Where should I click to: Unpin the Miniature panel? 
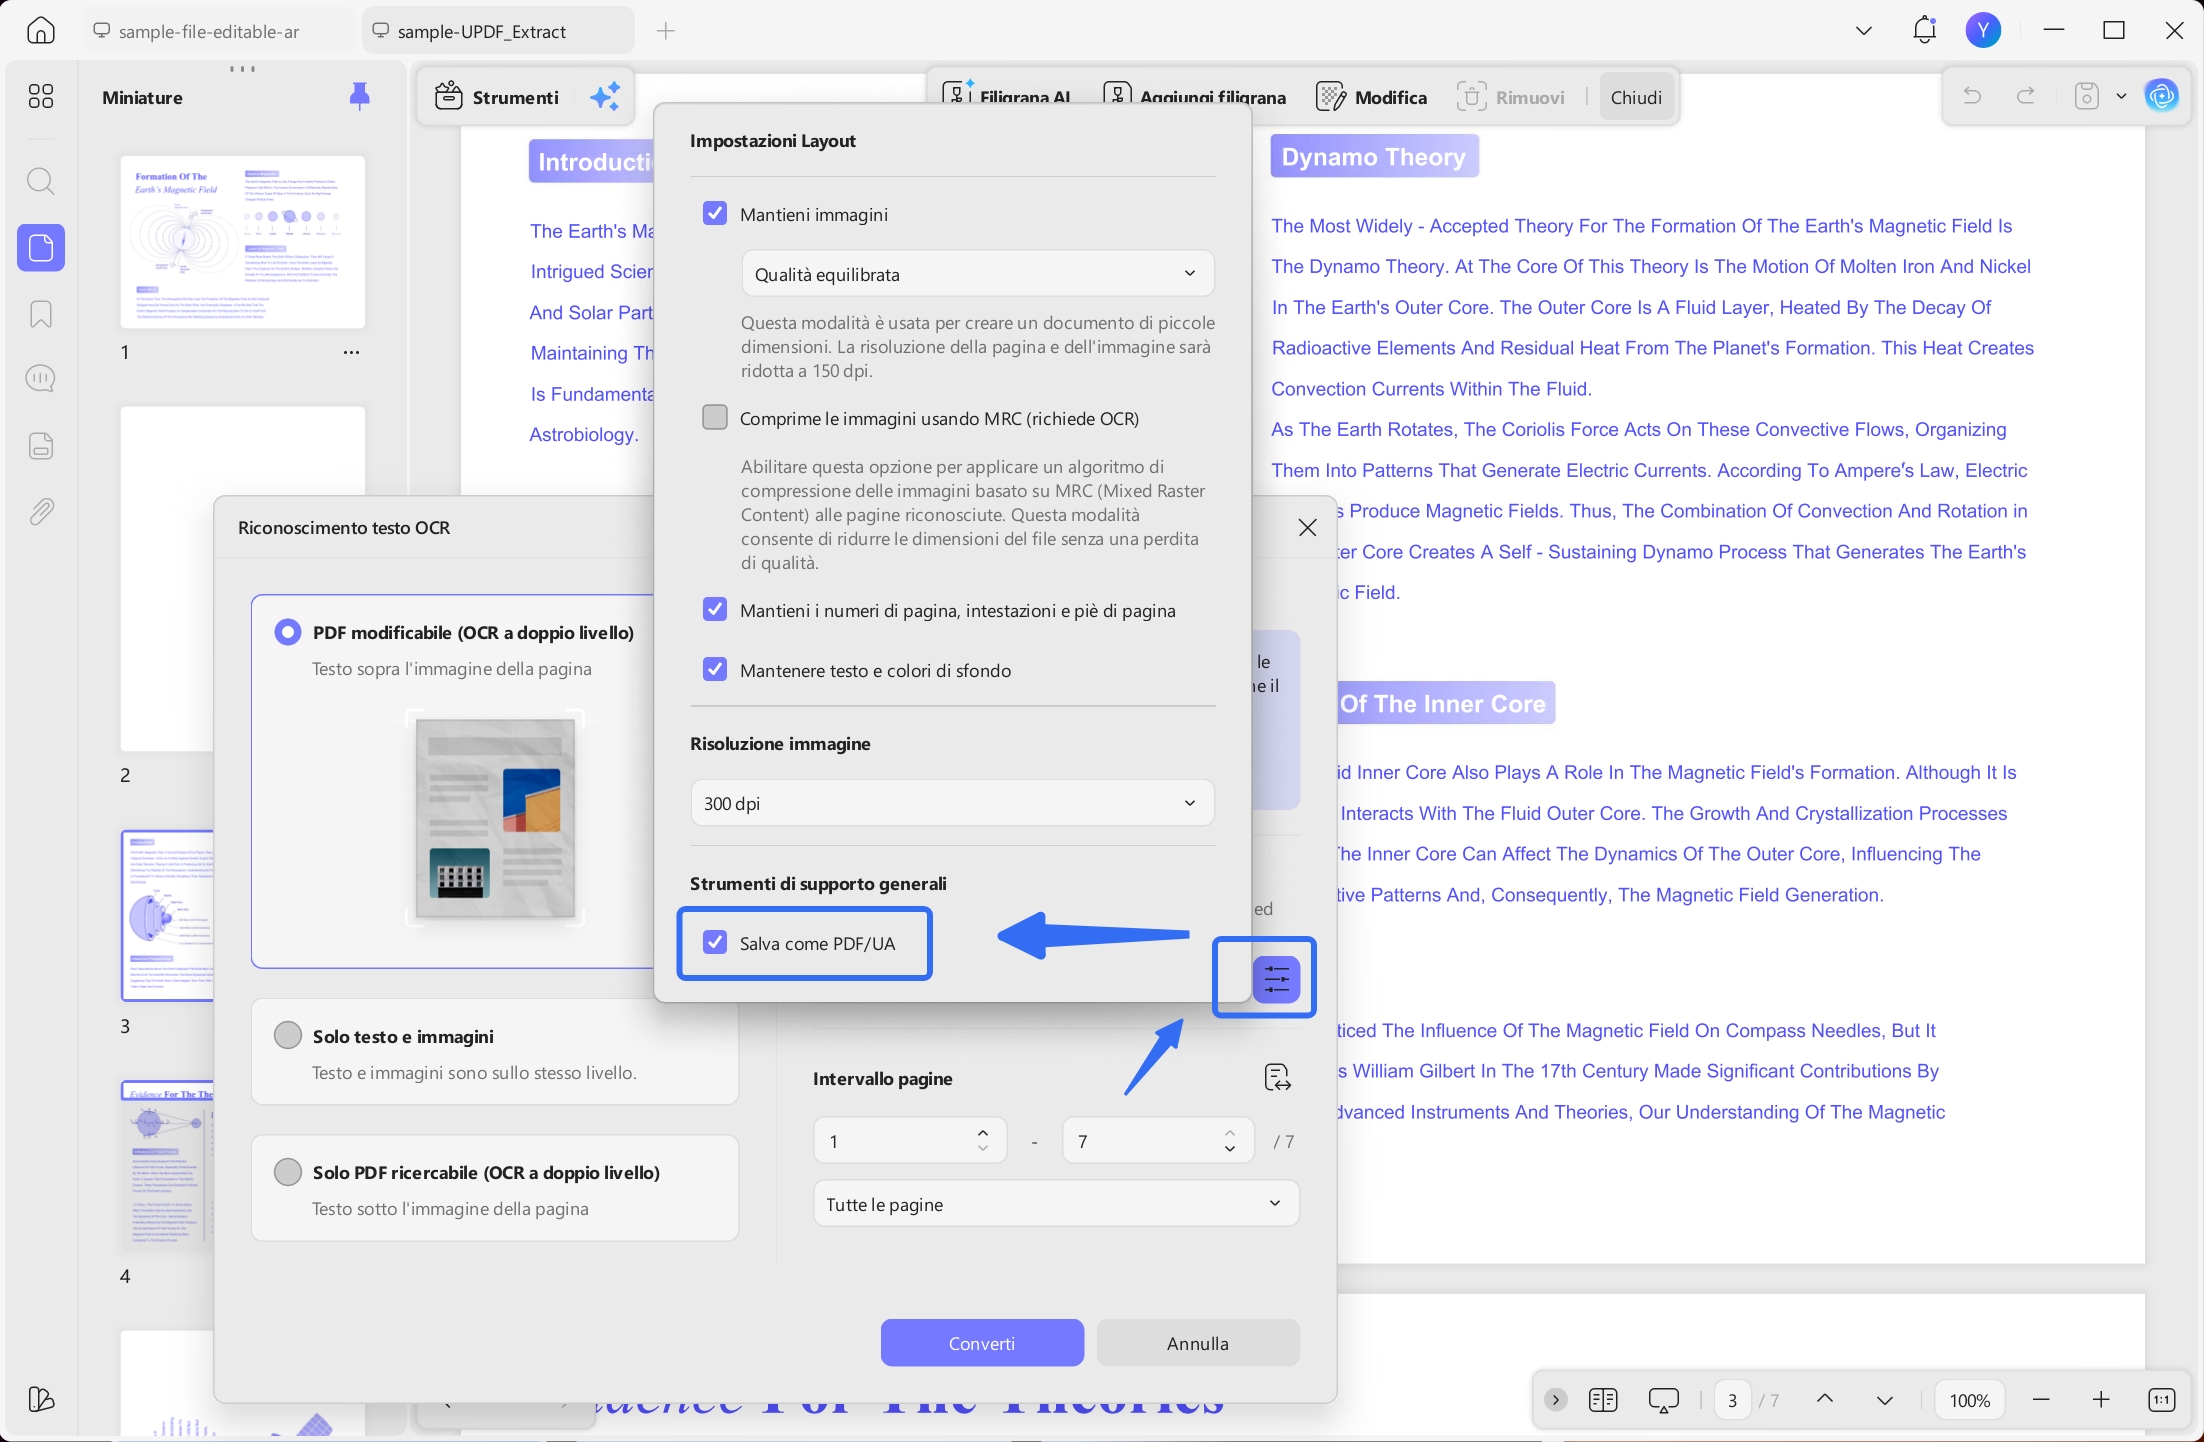pyautogui.click(x=360, y=96)
